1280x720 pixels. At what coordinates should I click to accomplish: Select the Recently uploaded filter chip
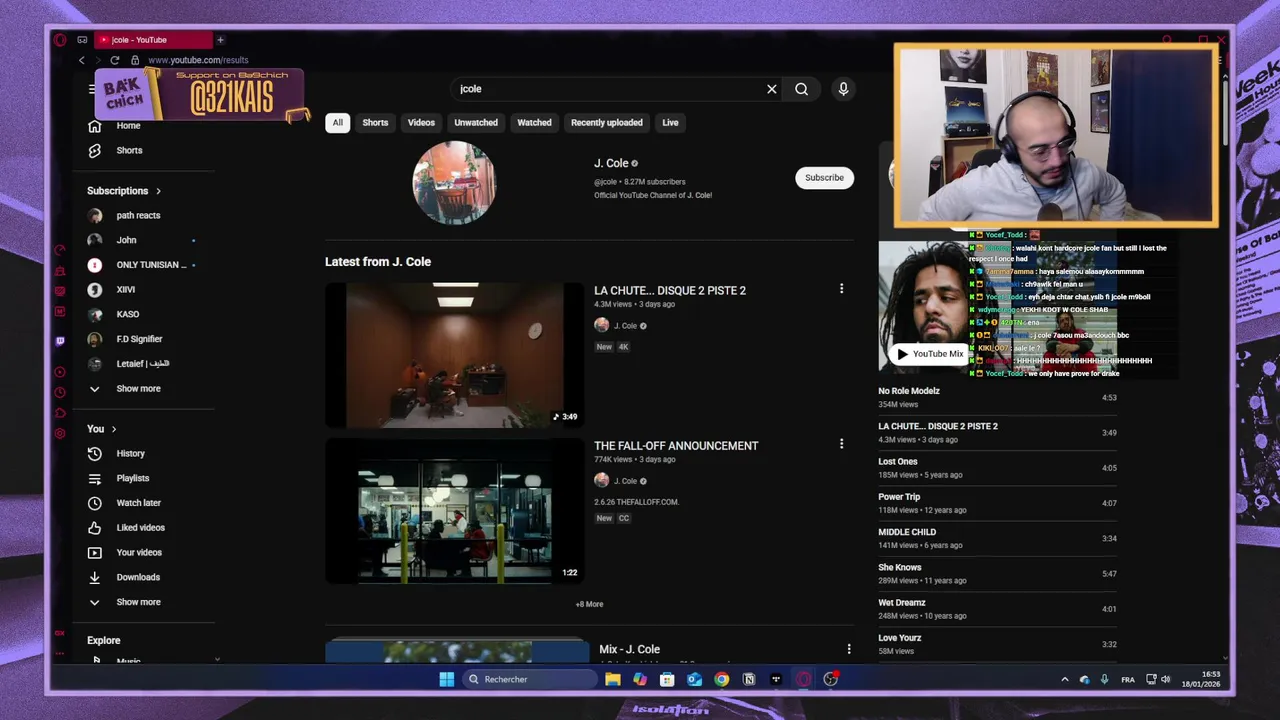(x=607, y=123)
